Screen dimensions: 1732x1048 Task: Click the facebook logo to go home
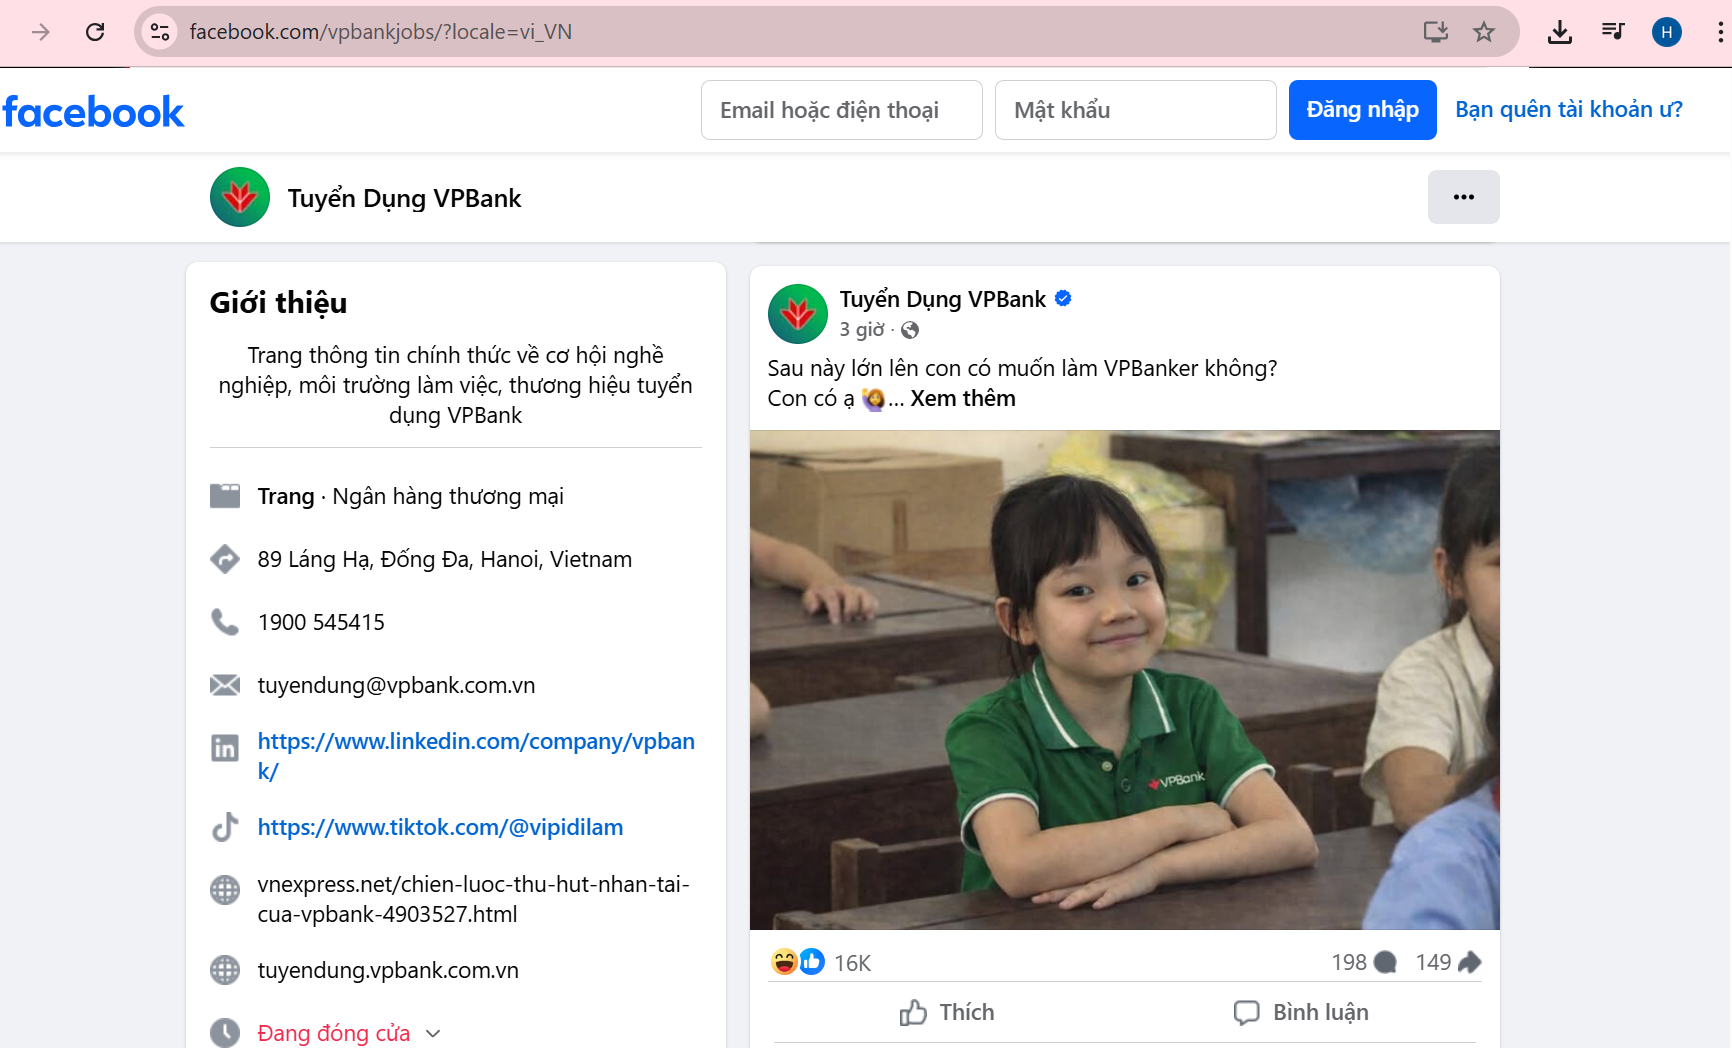point(94,111)
